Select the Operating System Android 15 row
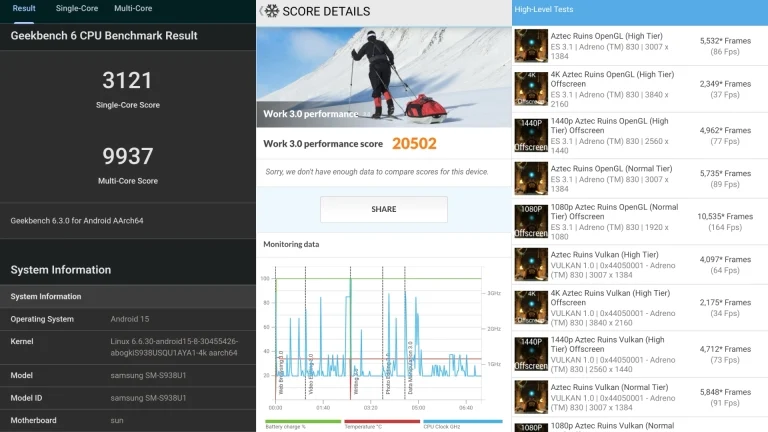768x432 pixels. tap(128, 319)
